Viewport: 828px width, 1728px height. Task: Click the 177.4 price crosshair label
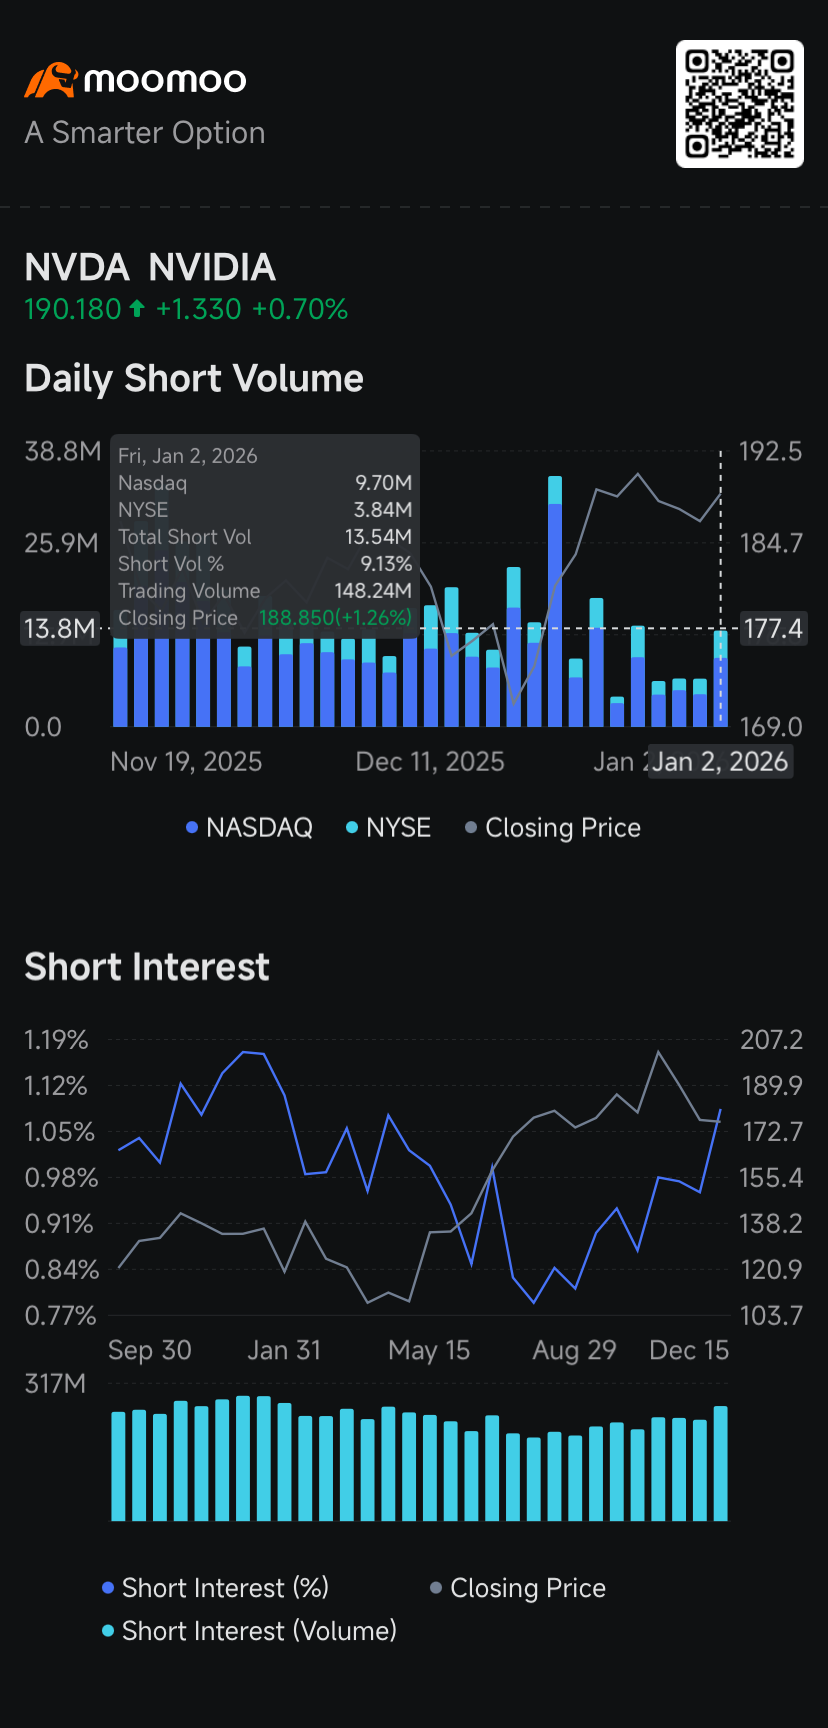(x=773, y=629)
